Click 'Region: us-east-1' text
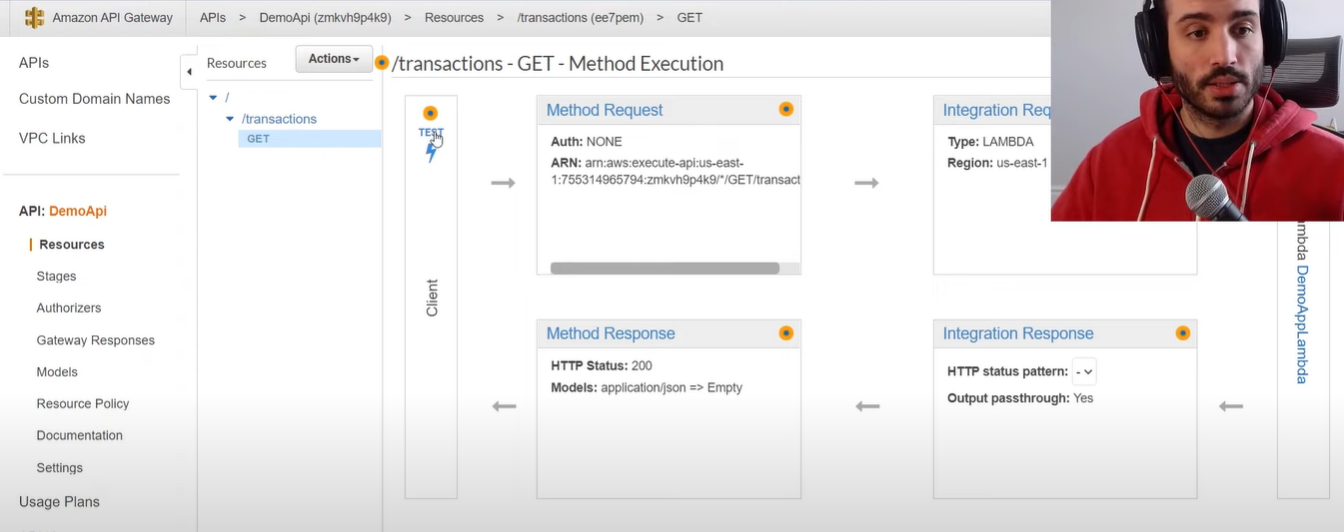 click(997, 163)
